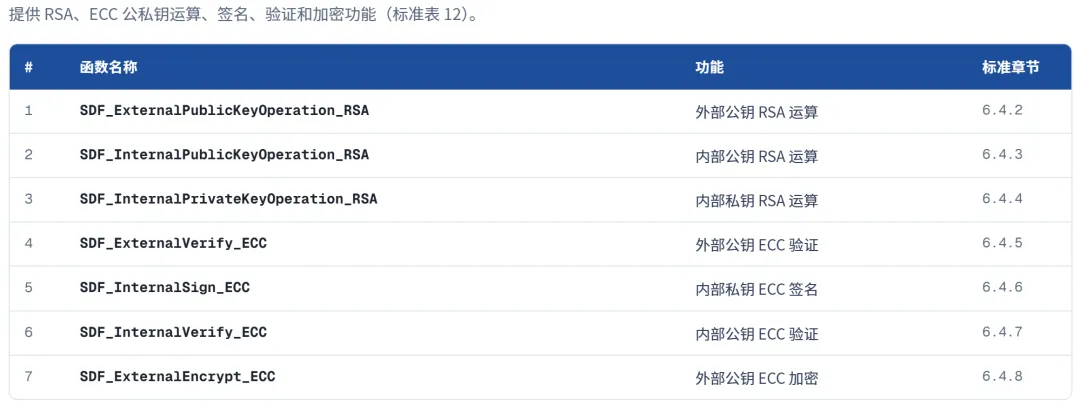Click the 内部私钥 ECC 签名 cell
1080x406 pixels.
(757, 289)
